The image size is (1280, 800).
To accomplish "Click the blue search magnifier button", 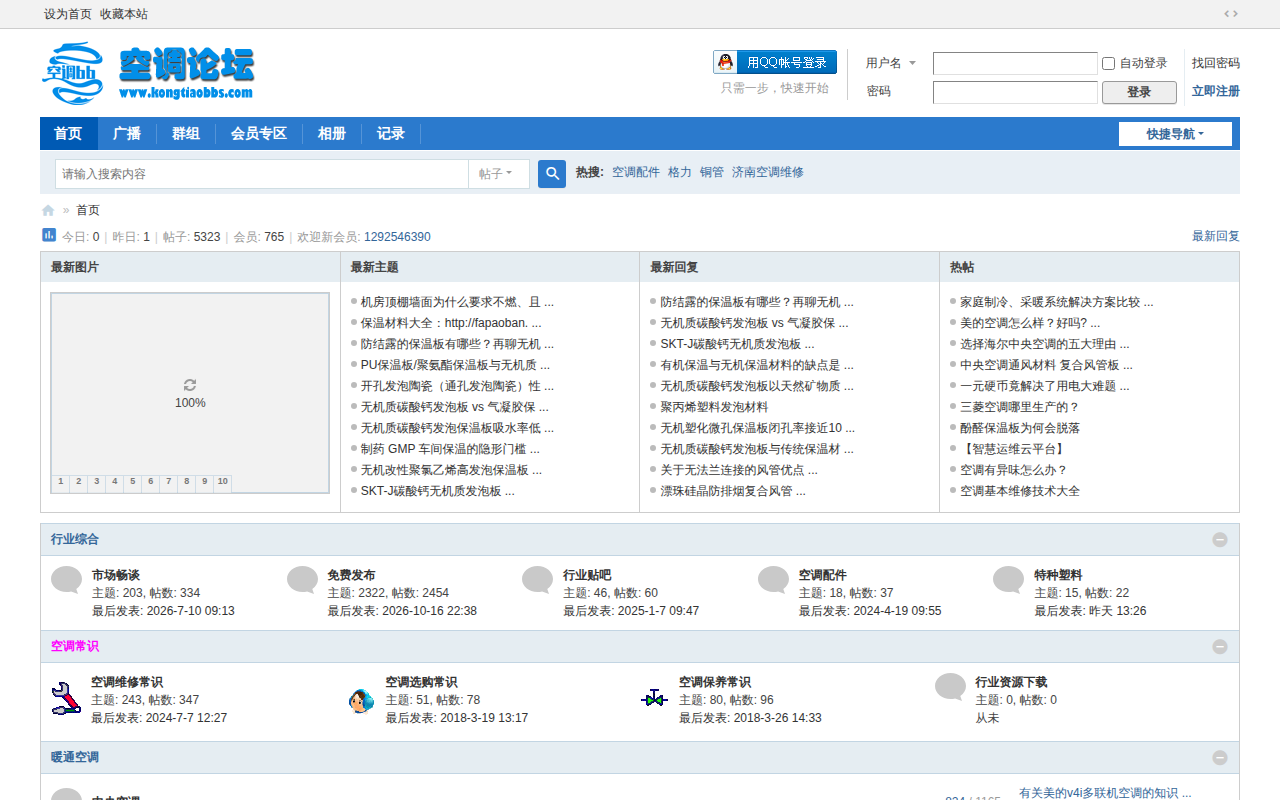I will tap(552, 174).
